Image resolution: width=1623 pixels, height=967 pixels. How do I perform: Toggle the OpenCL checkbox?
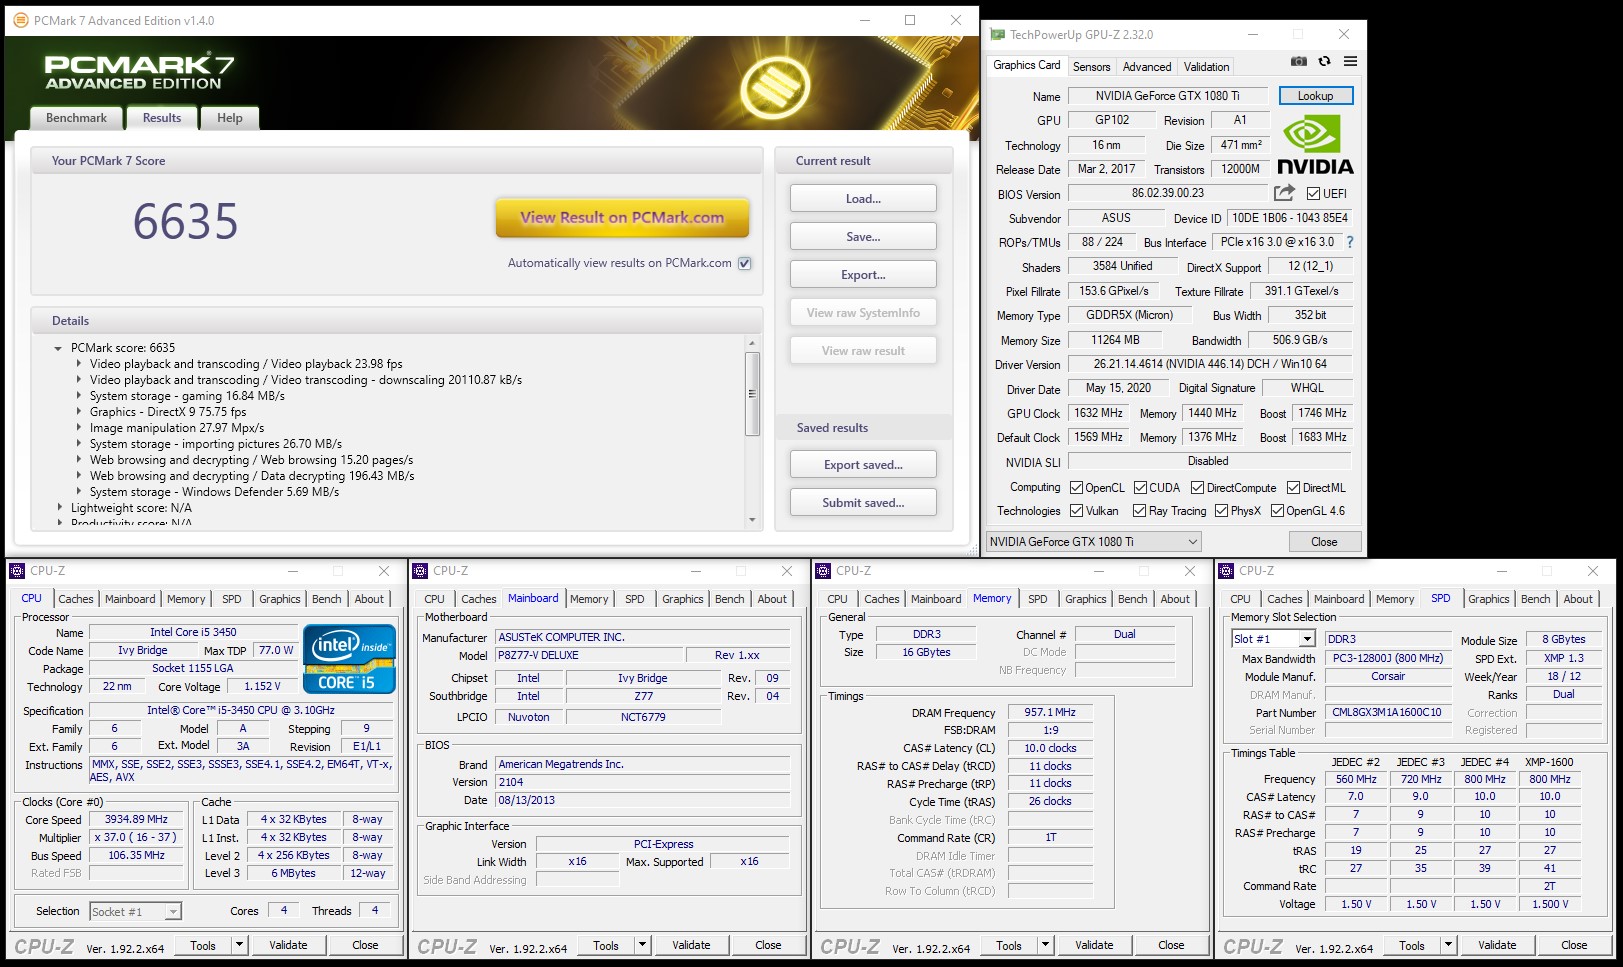point(1076,488)
